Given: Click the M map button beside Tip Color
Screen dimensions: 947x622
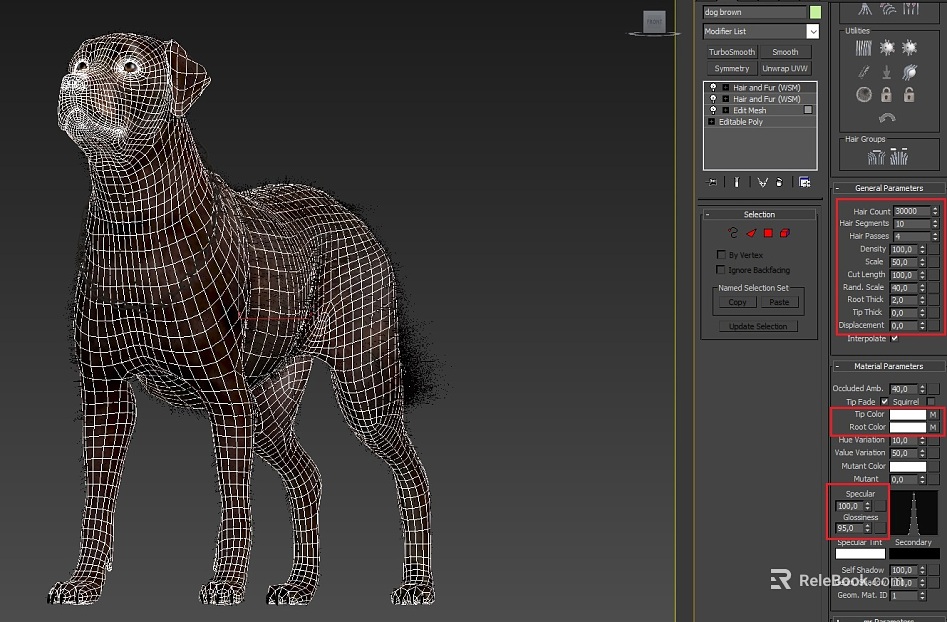Looking at the screenshot, I should (x=933, y=414).
